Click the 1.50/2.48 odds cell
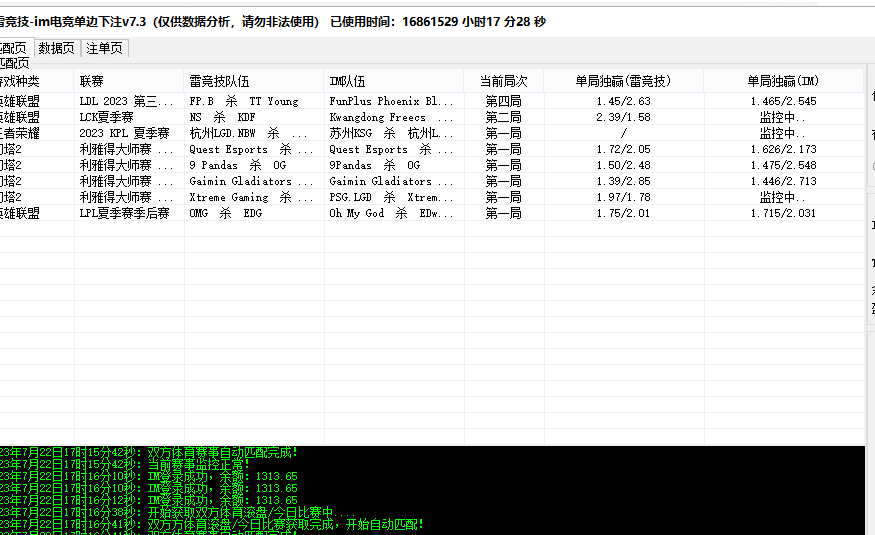 click(623, 165)
